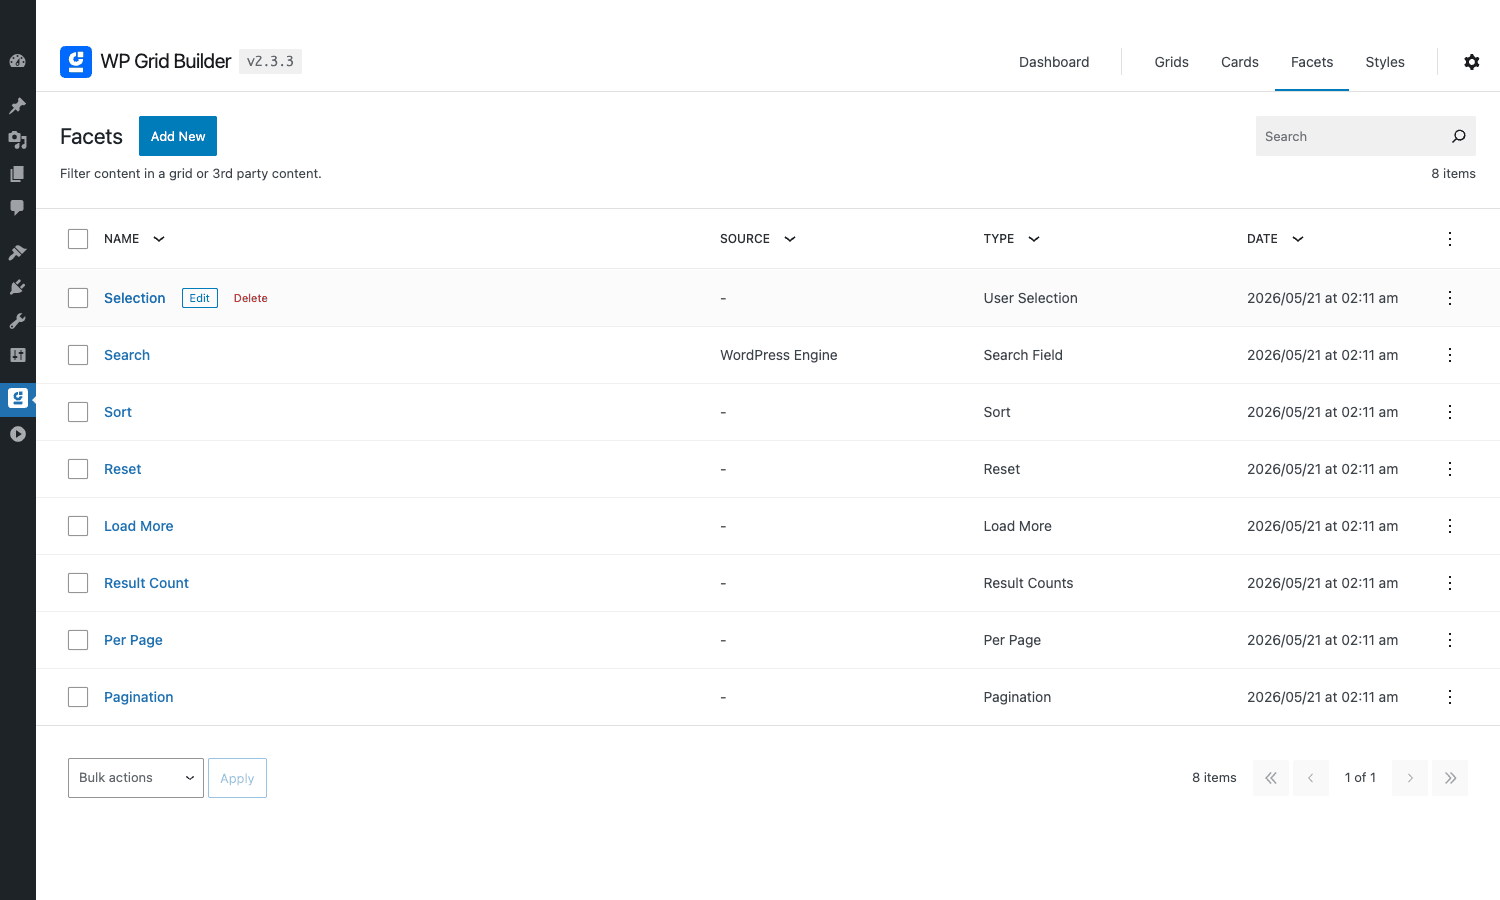Click the User Selection type cell
Image resolution: width=1500 pixels, height=900 pixels.
tap(1031, 298)
